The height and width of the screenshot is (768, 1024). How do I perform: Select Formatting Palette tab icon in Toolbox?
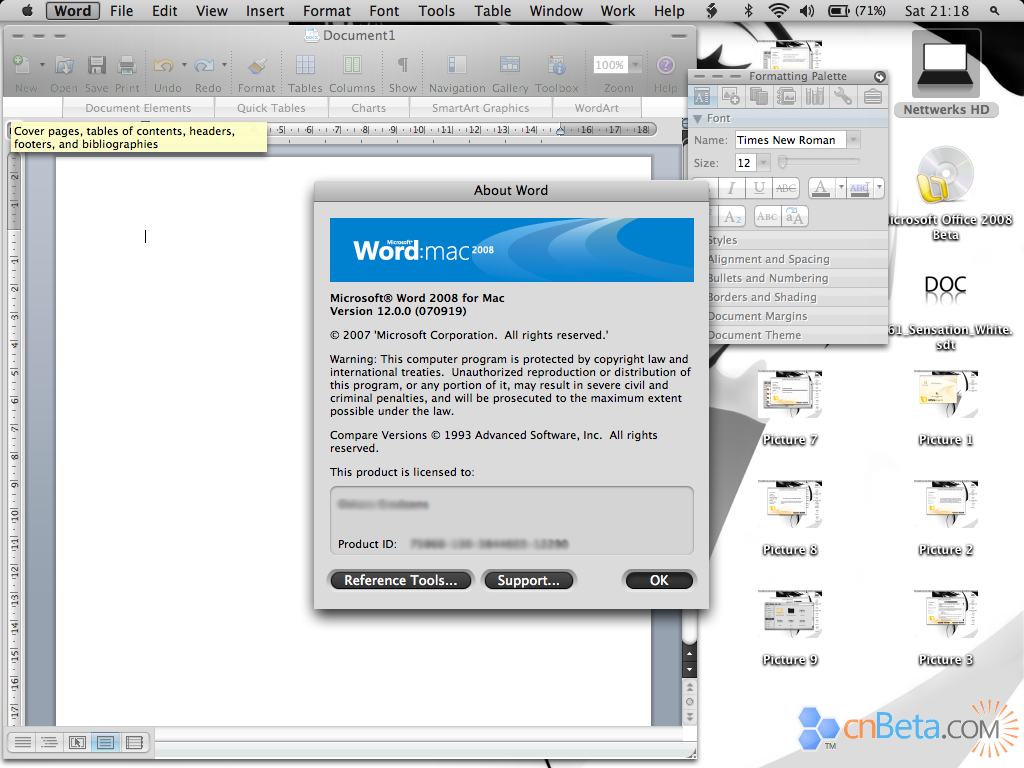point(702,97)
